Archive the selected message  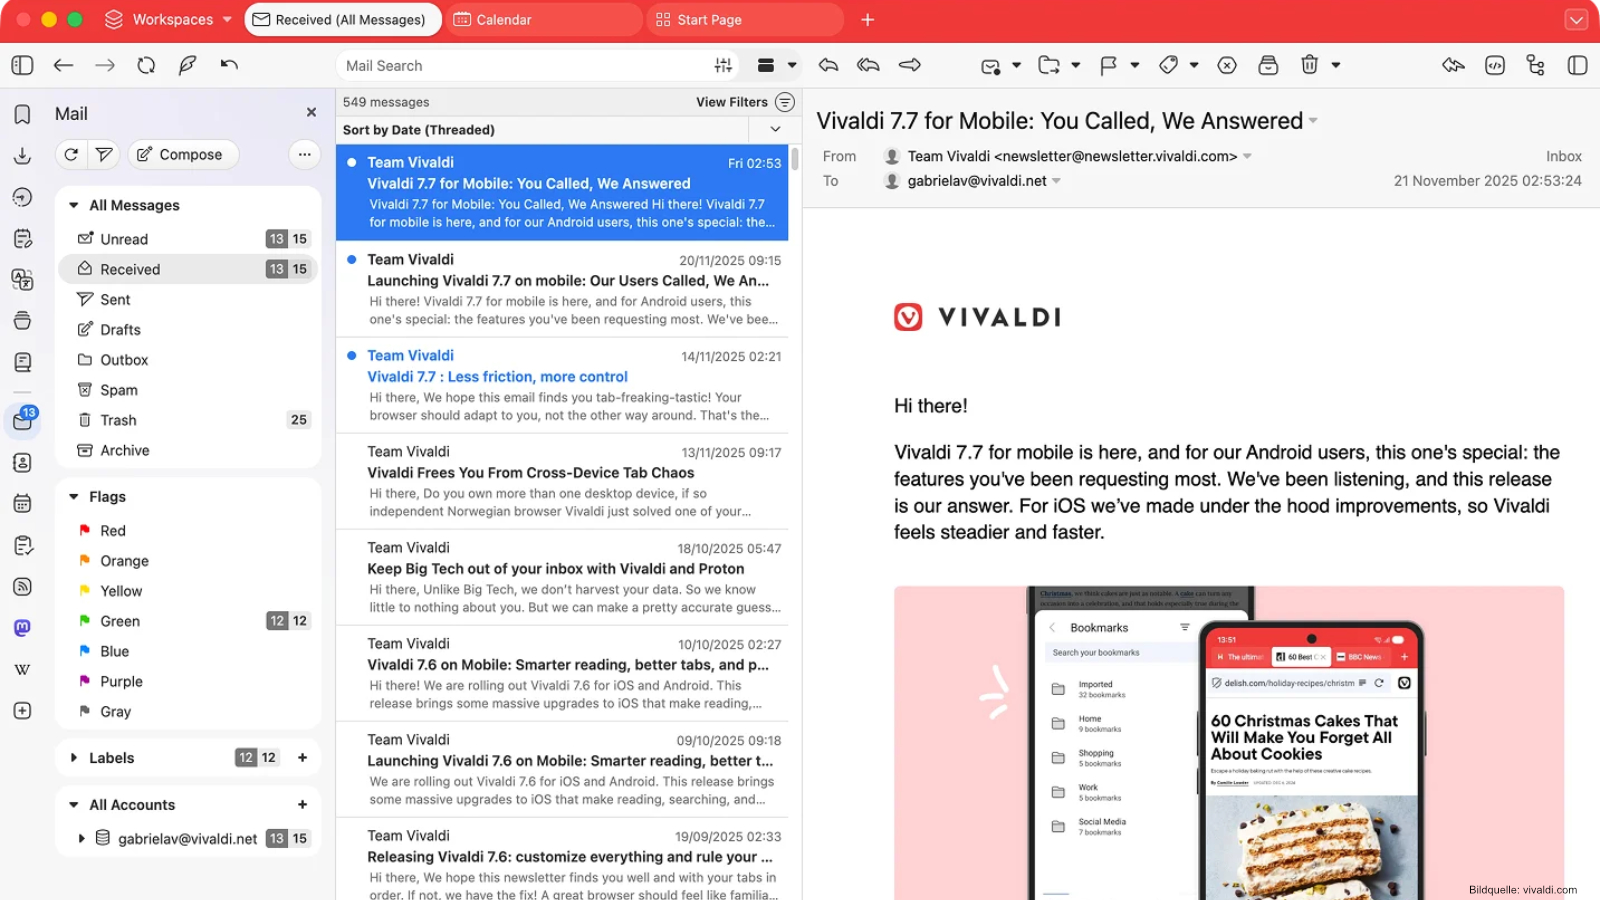coord(1268,65)
